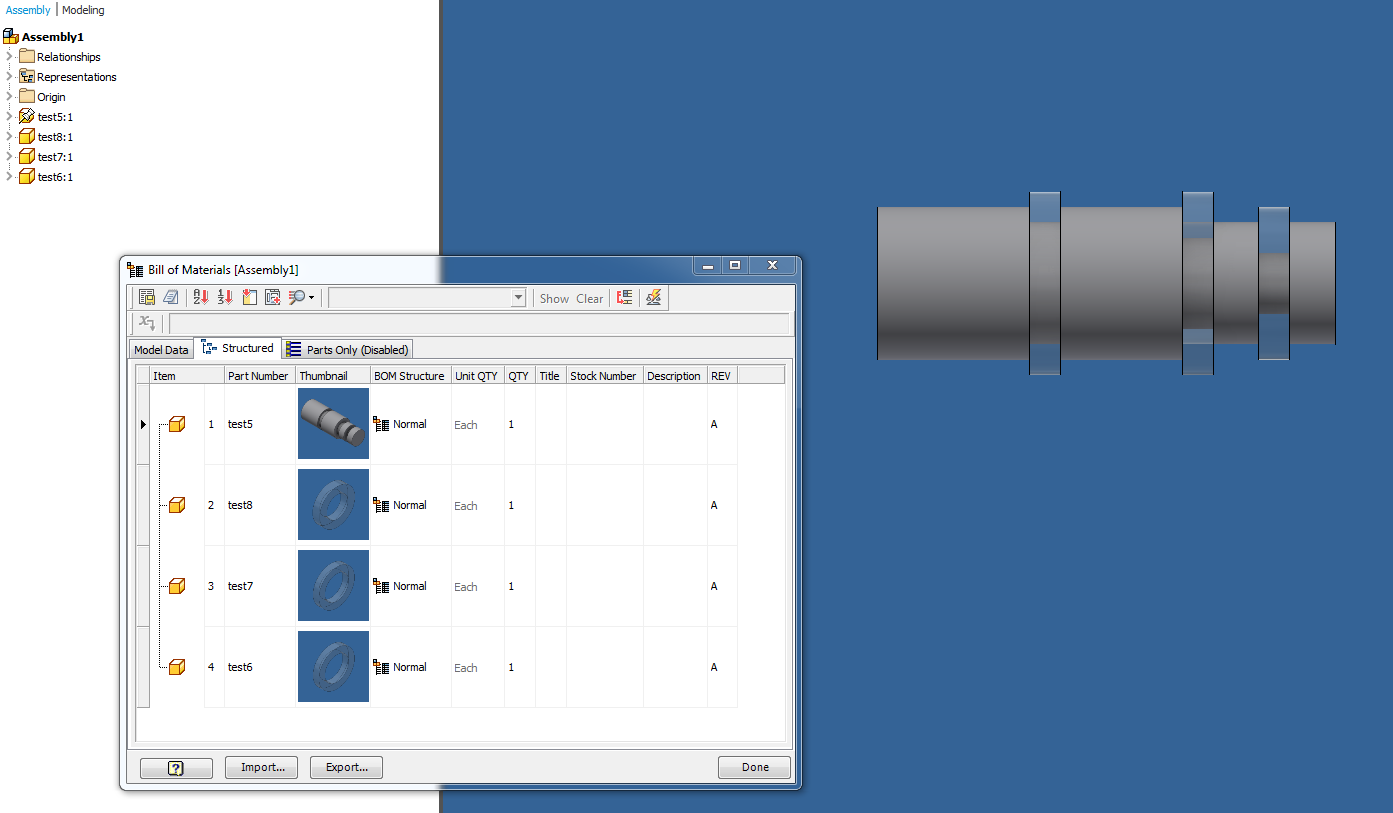Expand the Origin folder
Screen dimensions: 1393x813
(9, 96)
